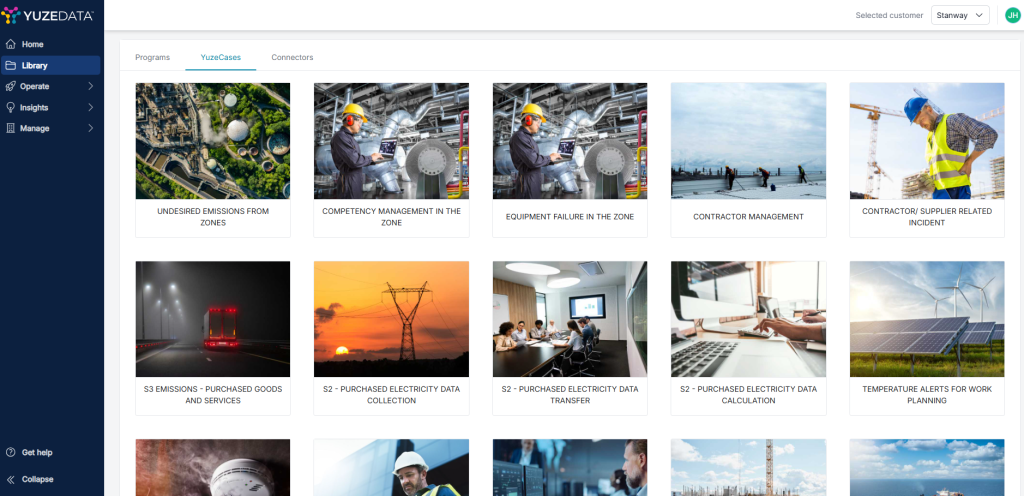Switch to the Connectors tab
The width and height of the screenshot is (1024, 496).
(x=292, y=57)
